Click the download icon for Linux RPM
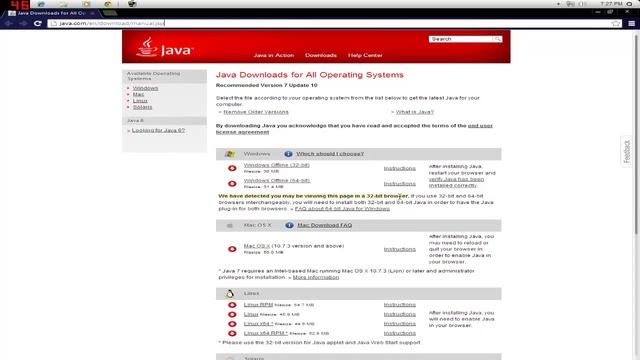The image size is (640, 360). (232, 305)
